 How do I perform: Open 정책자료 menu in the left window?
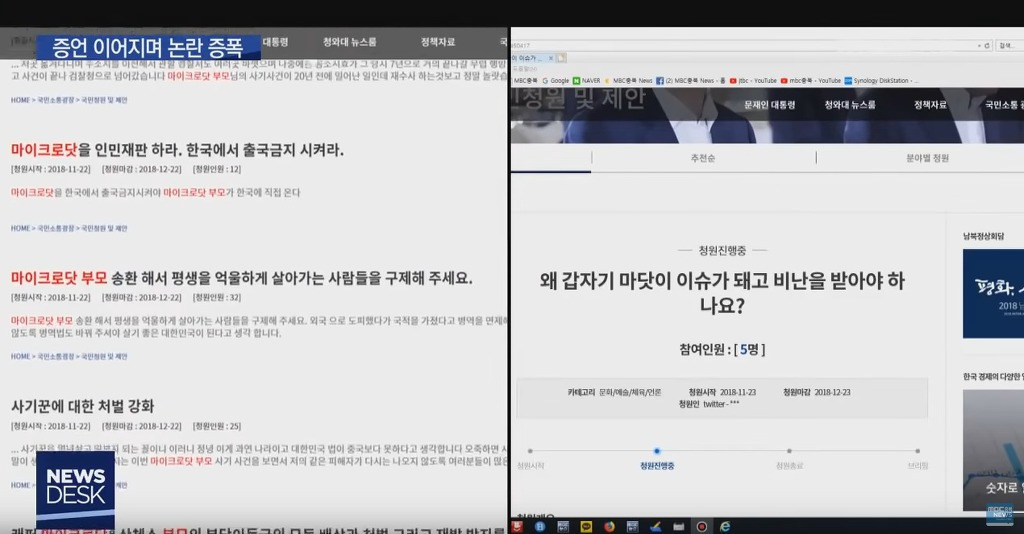coord(438,42)
